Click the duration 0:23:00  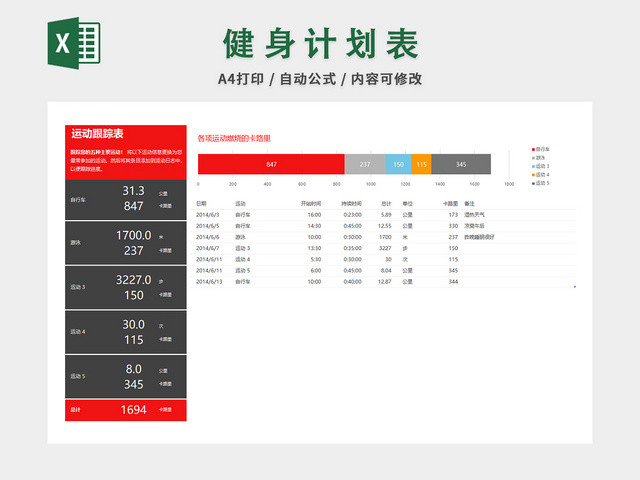click(352, 215)
